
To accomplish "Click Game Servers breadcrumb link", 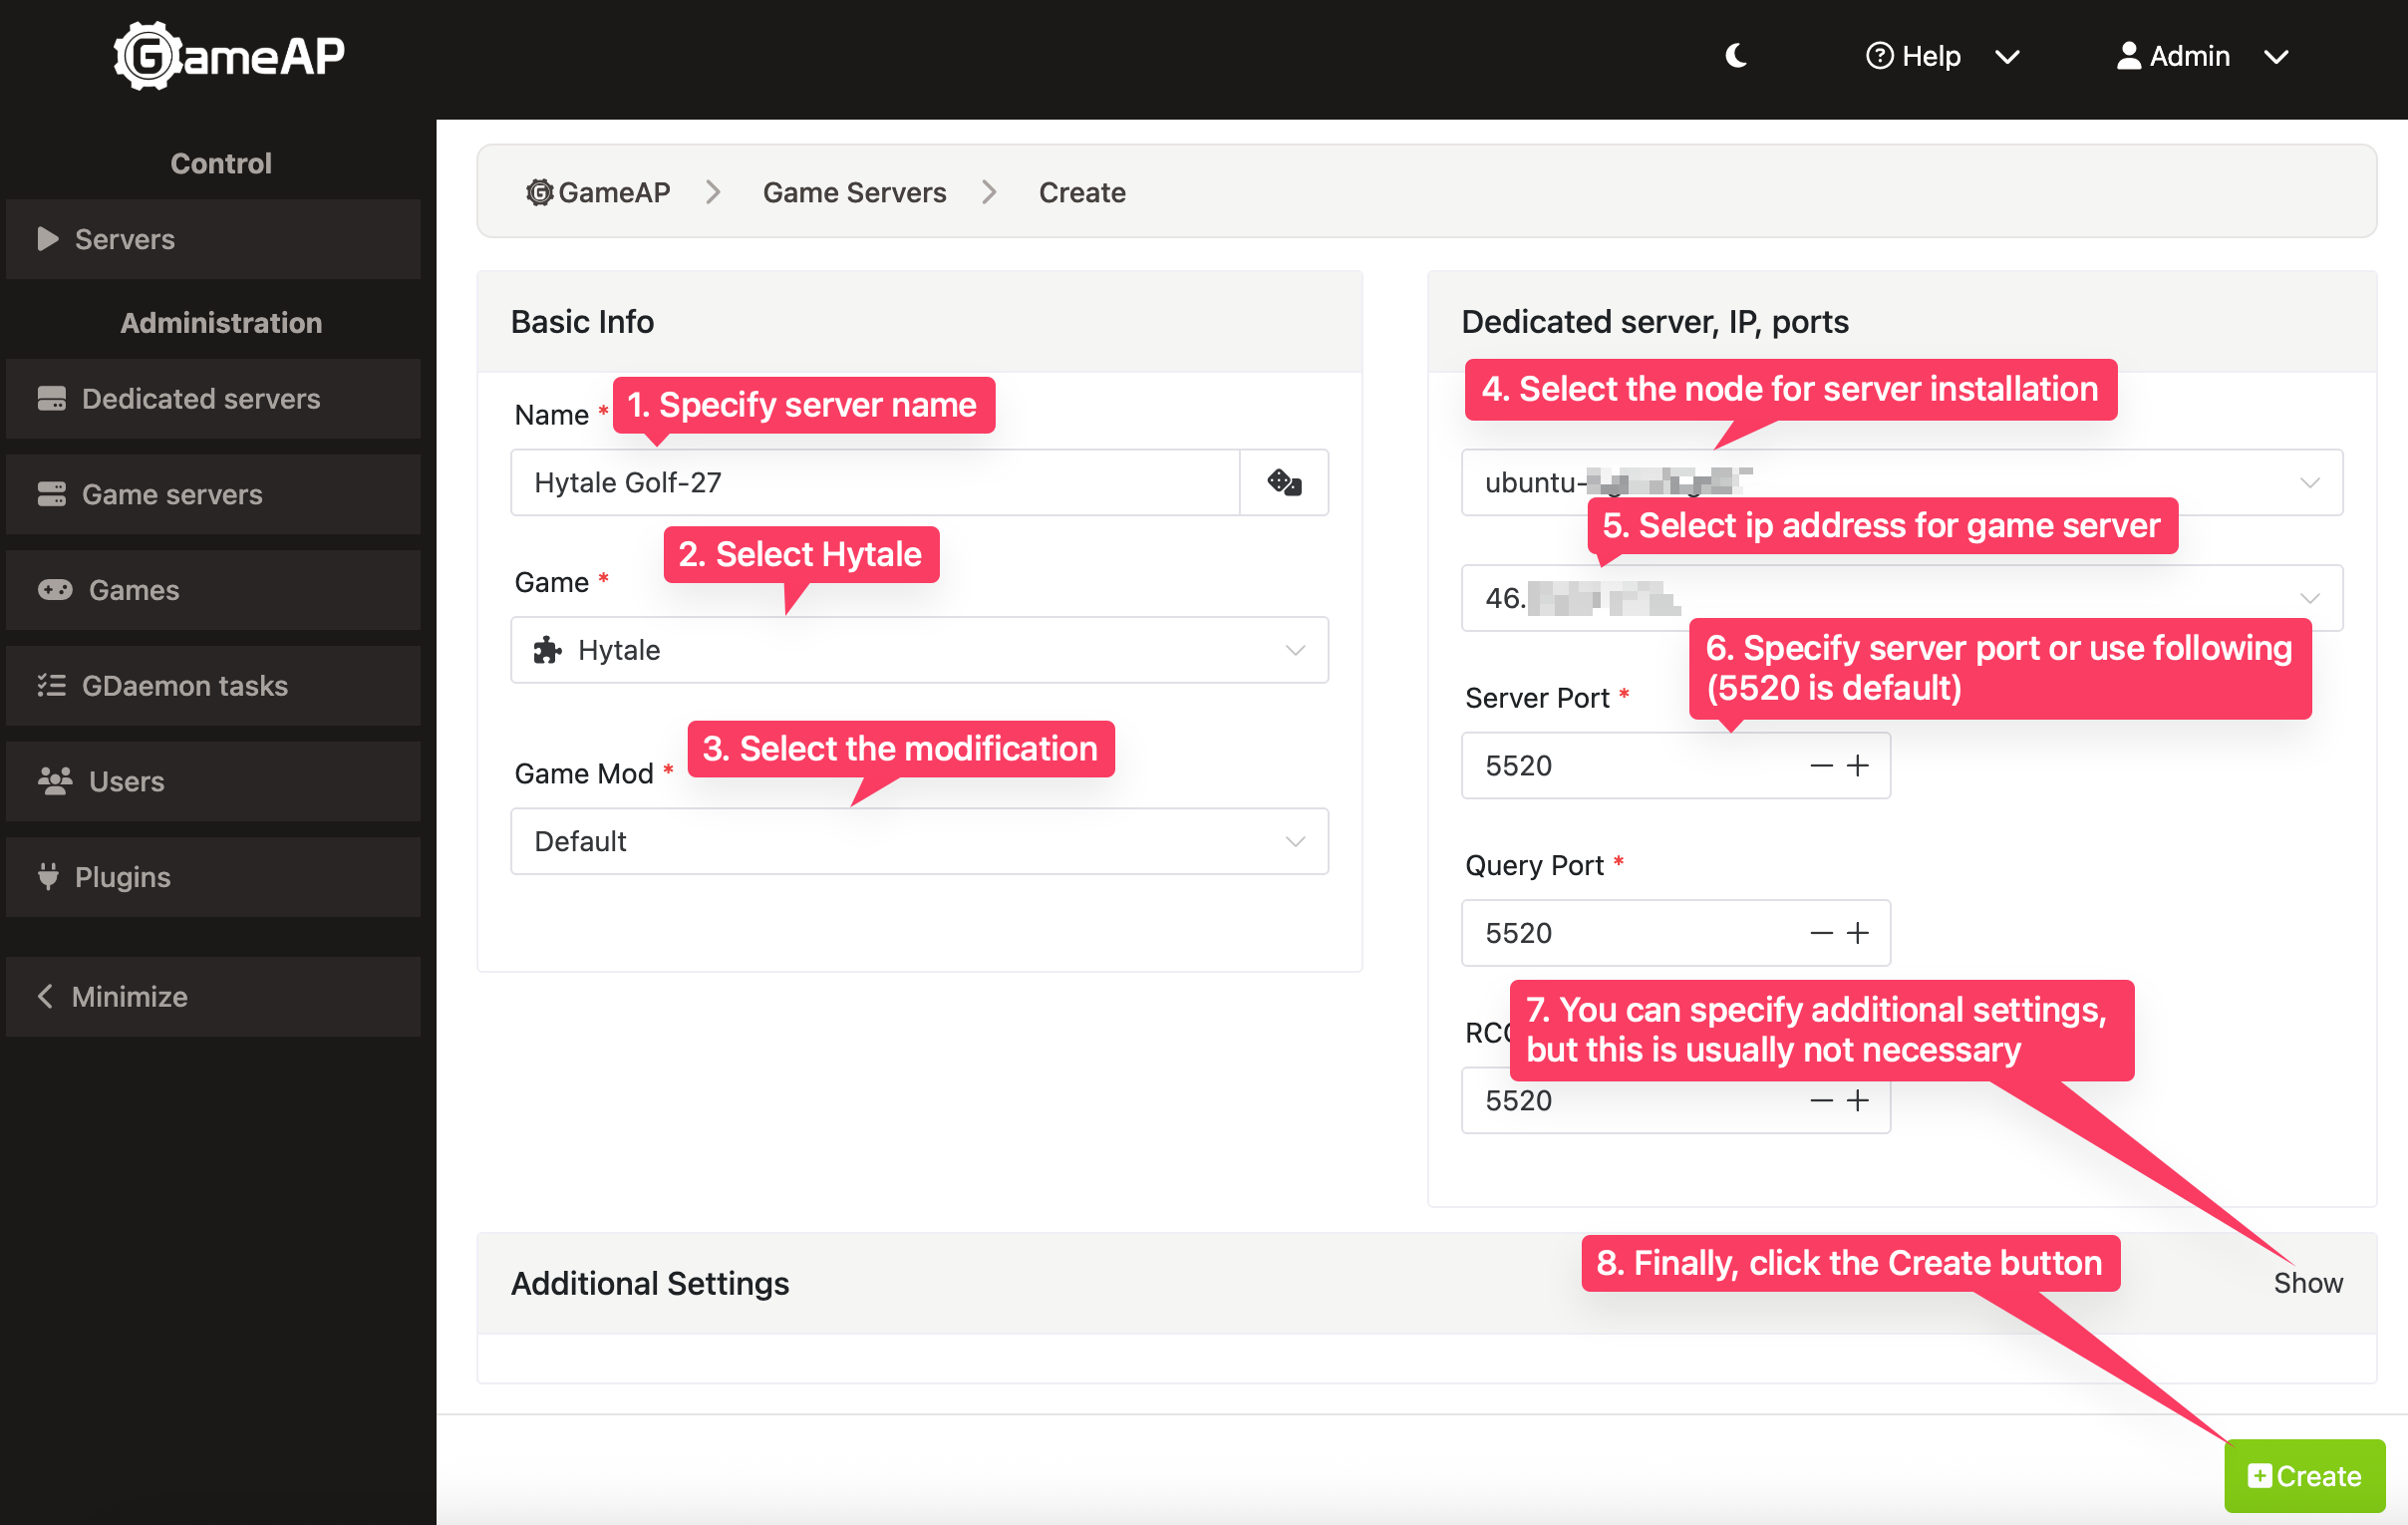I will 854,192.
